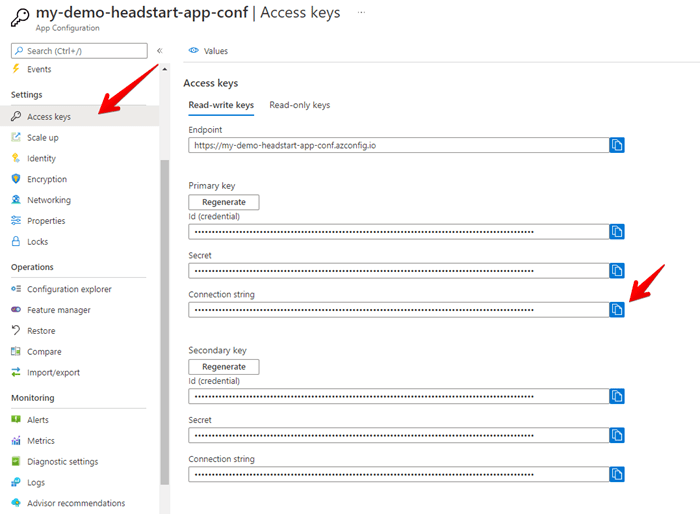Click the Endpoint URL field
The width and height of the screenshot is (700, 514).
tap(399, 145)
